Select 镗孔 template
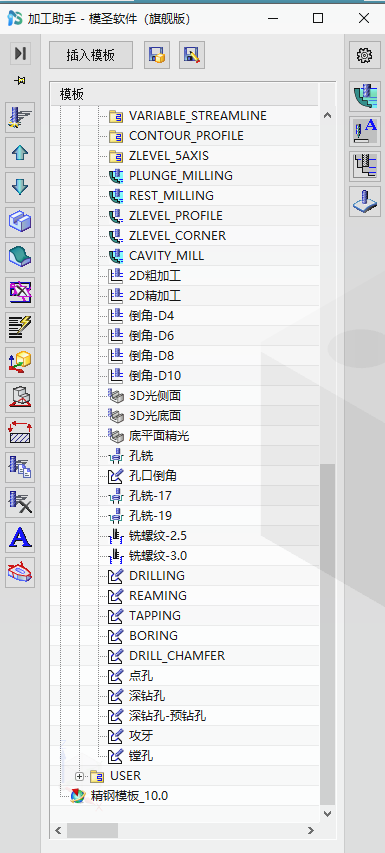385x853 pixels. [141, 756]
